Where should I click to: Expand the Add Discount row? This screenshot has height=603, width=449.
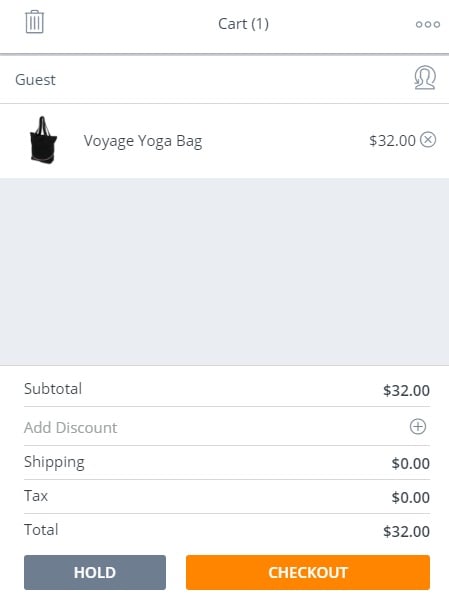pos(227,427)
